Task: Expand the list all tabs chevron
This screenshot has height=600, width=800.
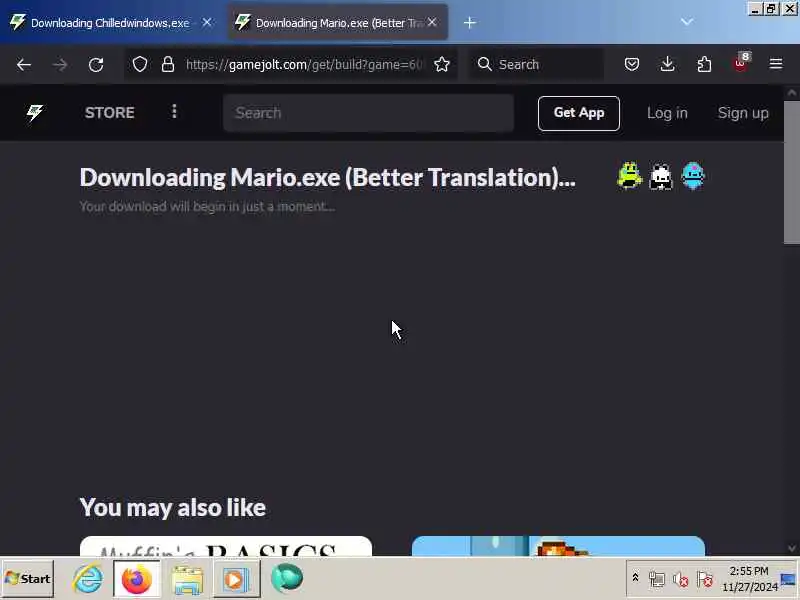Action: click(687, 22)
